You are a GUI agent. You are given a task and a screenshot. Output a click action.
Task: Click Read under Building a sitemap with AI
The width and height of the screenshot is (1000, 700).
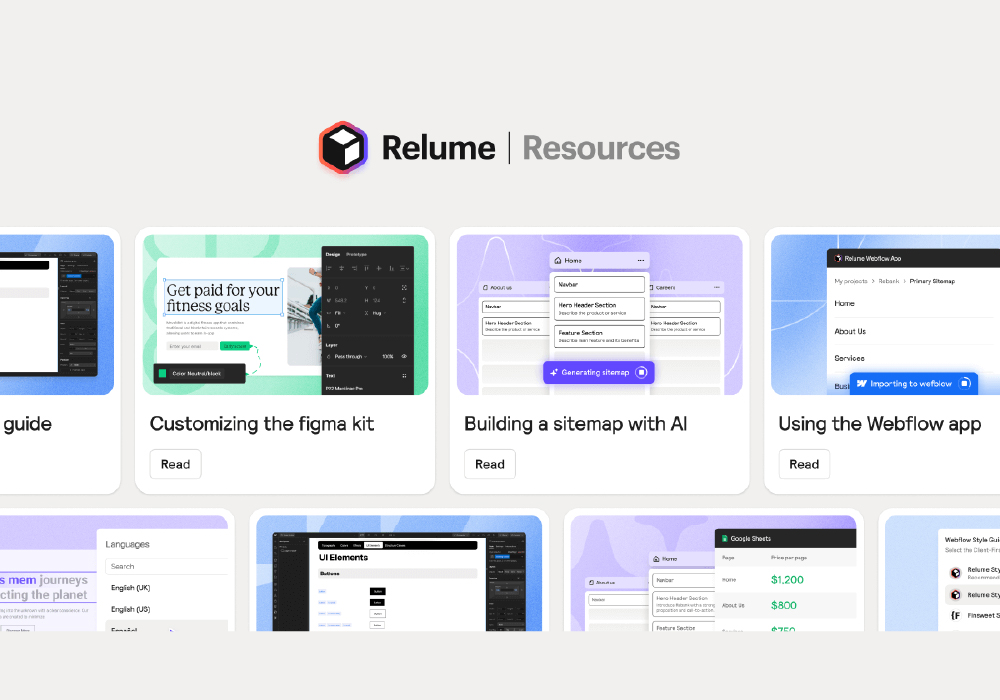pyautogui.click(x=490, y=464)
